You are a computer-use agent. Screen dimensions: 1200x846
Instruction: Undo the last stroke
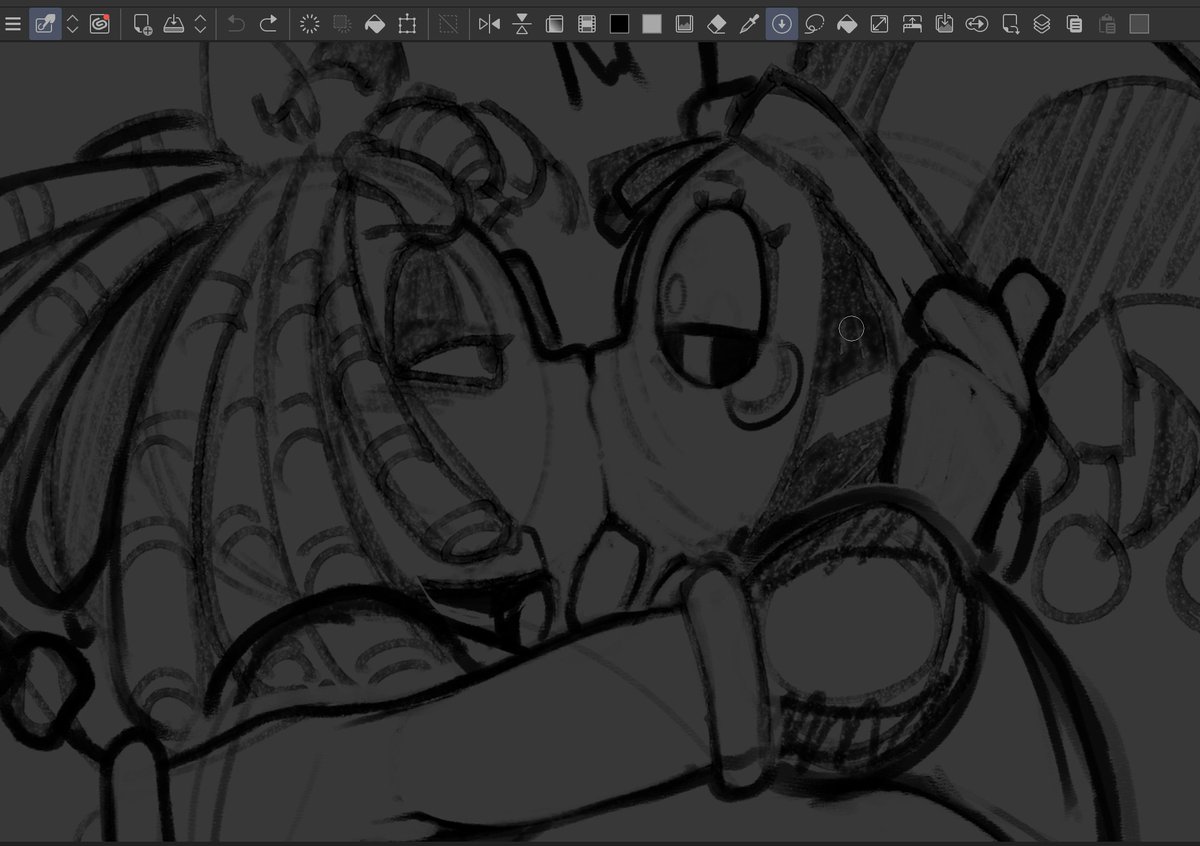[236, 23]
